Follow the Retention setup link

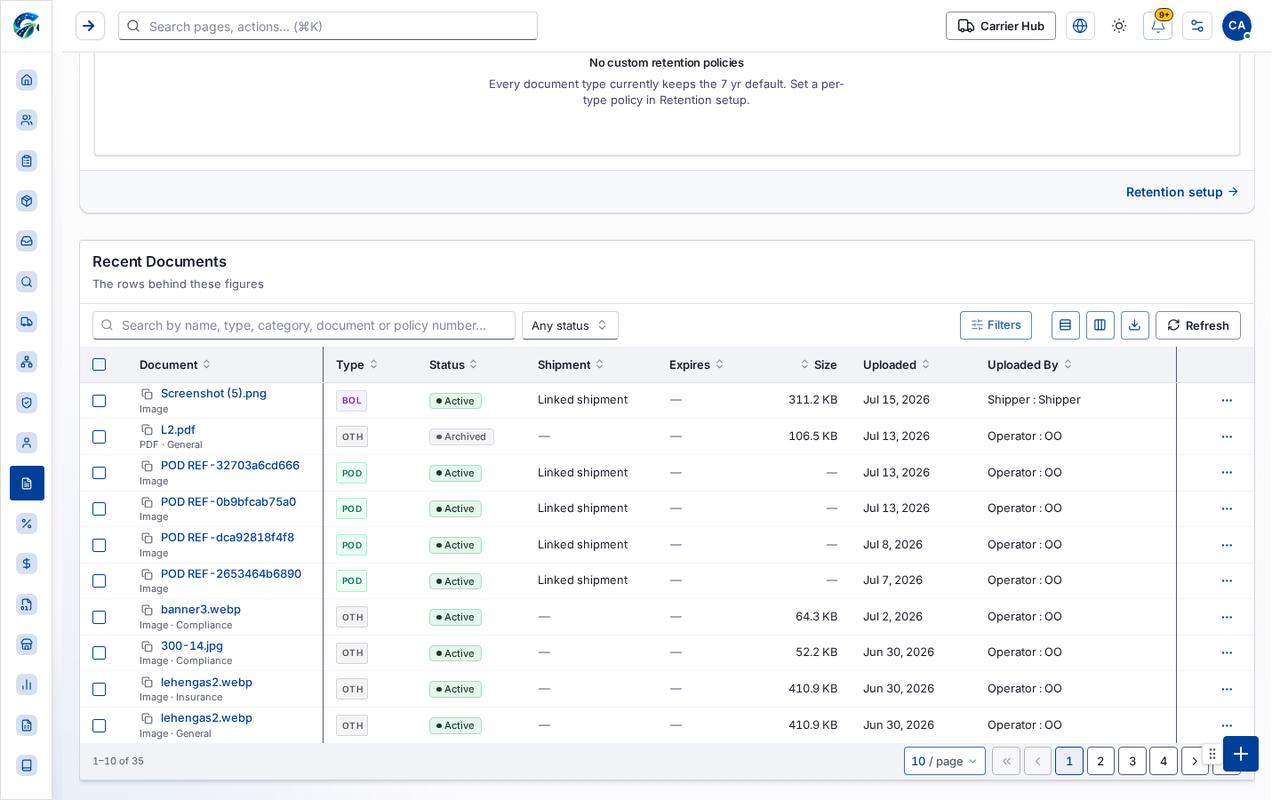[1182, 192]
